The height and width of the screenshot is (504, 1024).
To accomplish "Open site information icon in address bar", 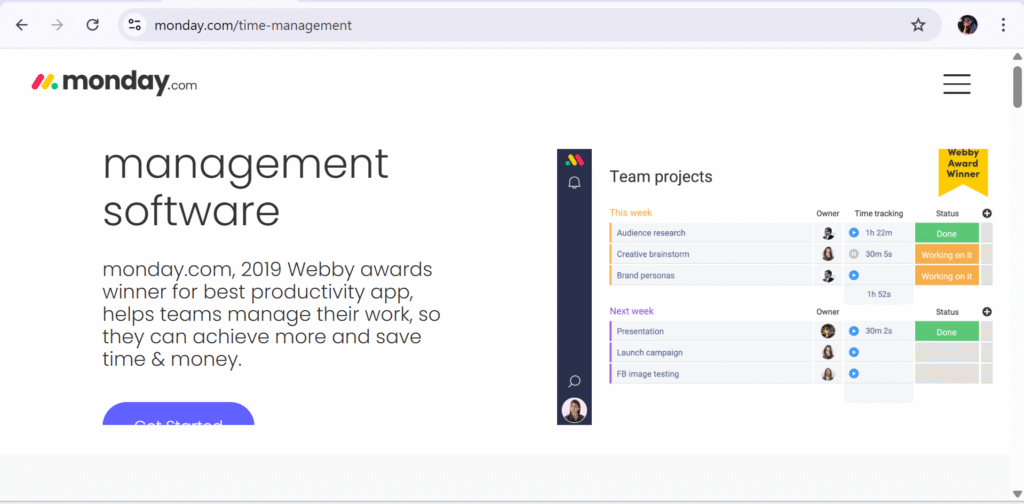I will (135, 25).
